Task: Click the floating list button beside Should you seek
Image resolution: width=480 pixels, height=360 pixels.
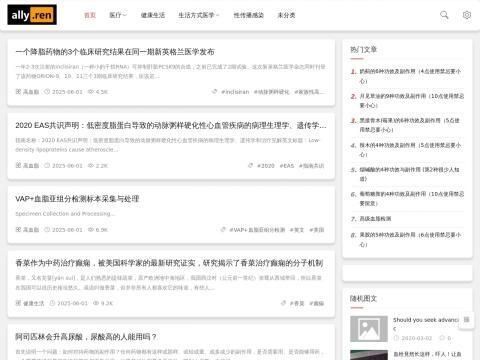Action: (x=466, y=320)
